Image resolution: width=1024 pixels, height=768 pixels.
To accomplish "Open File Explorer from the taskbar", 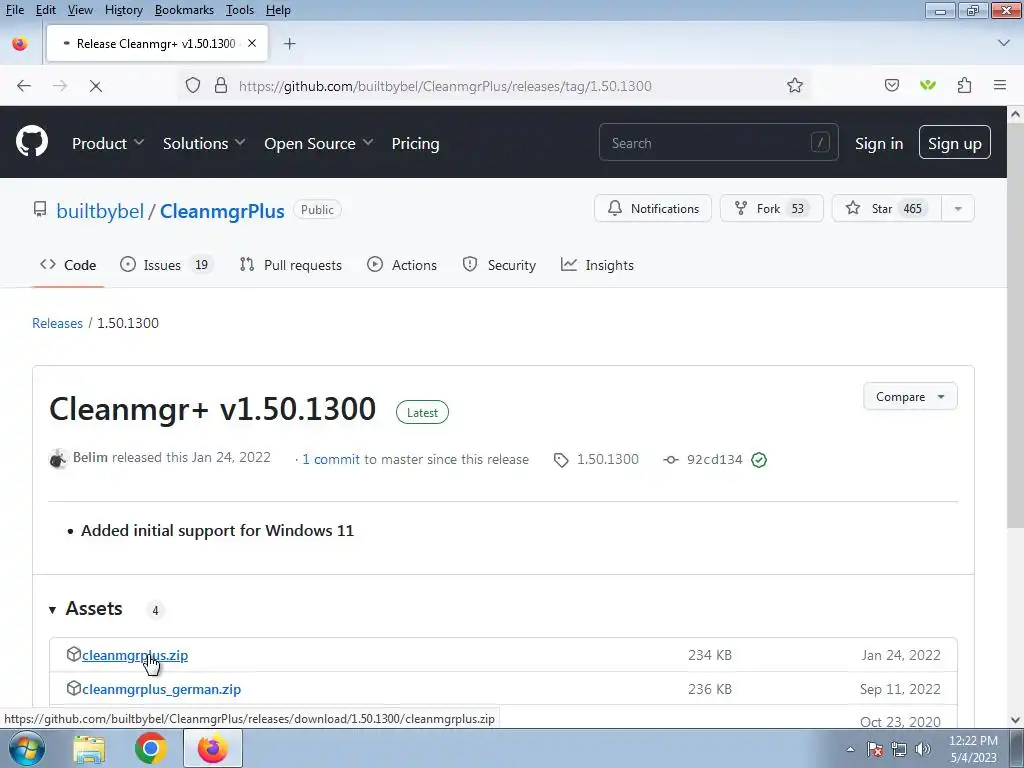I will click(x=89, y=749).
